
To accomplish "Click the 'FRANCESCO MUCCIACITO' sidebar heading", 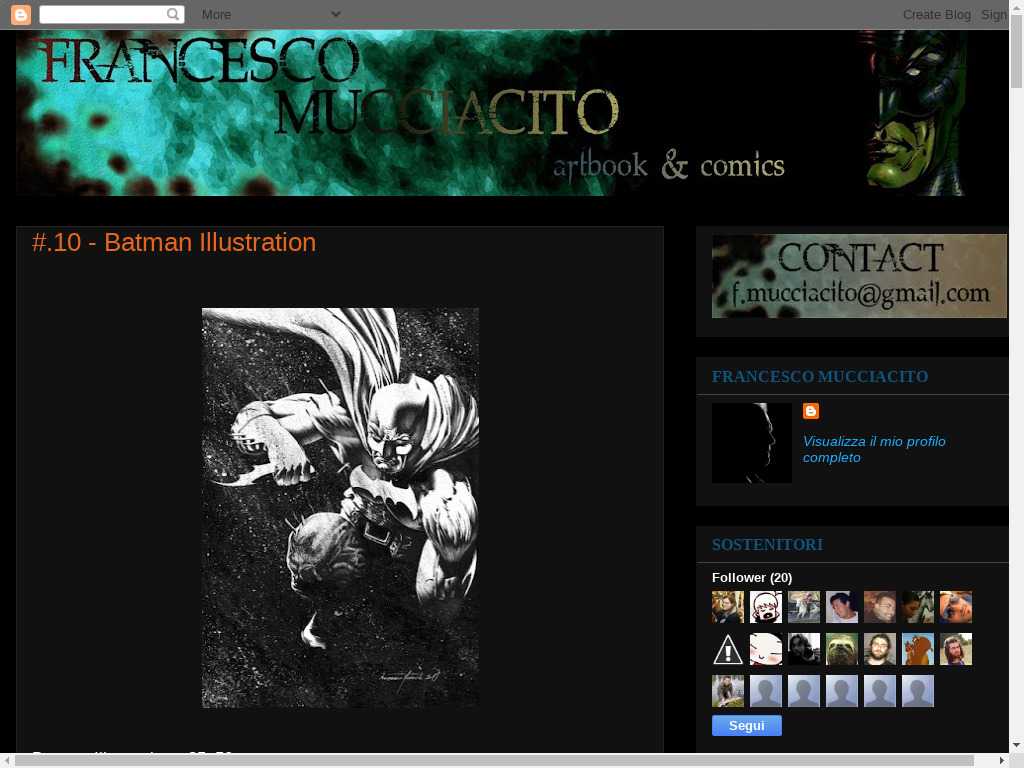I will pos(820,377).
